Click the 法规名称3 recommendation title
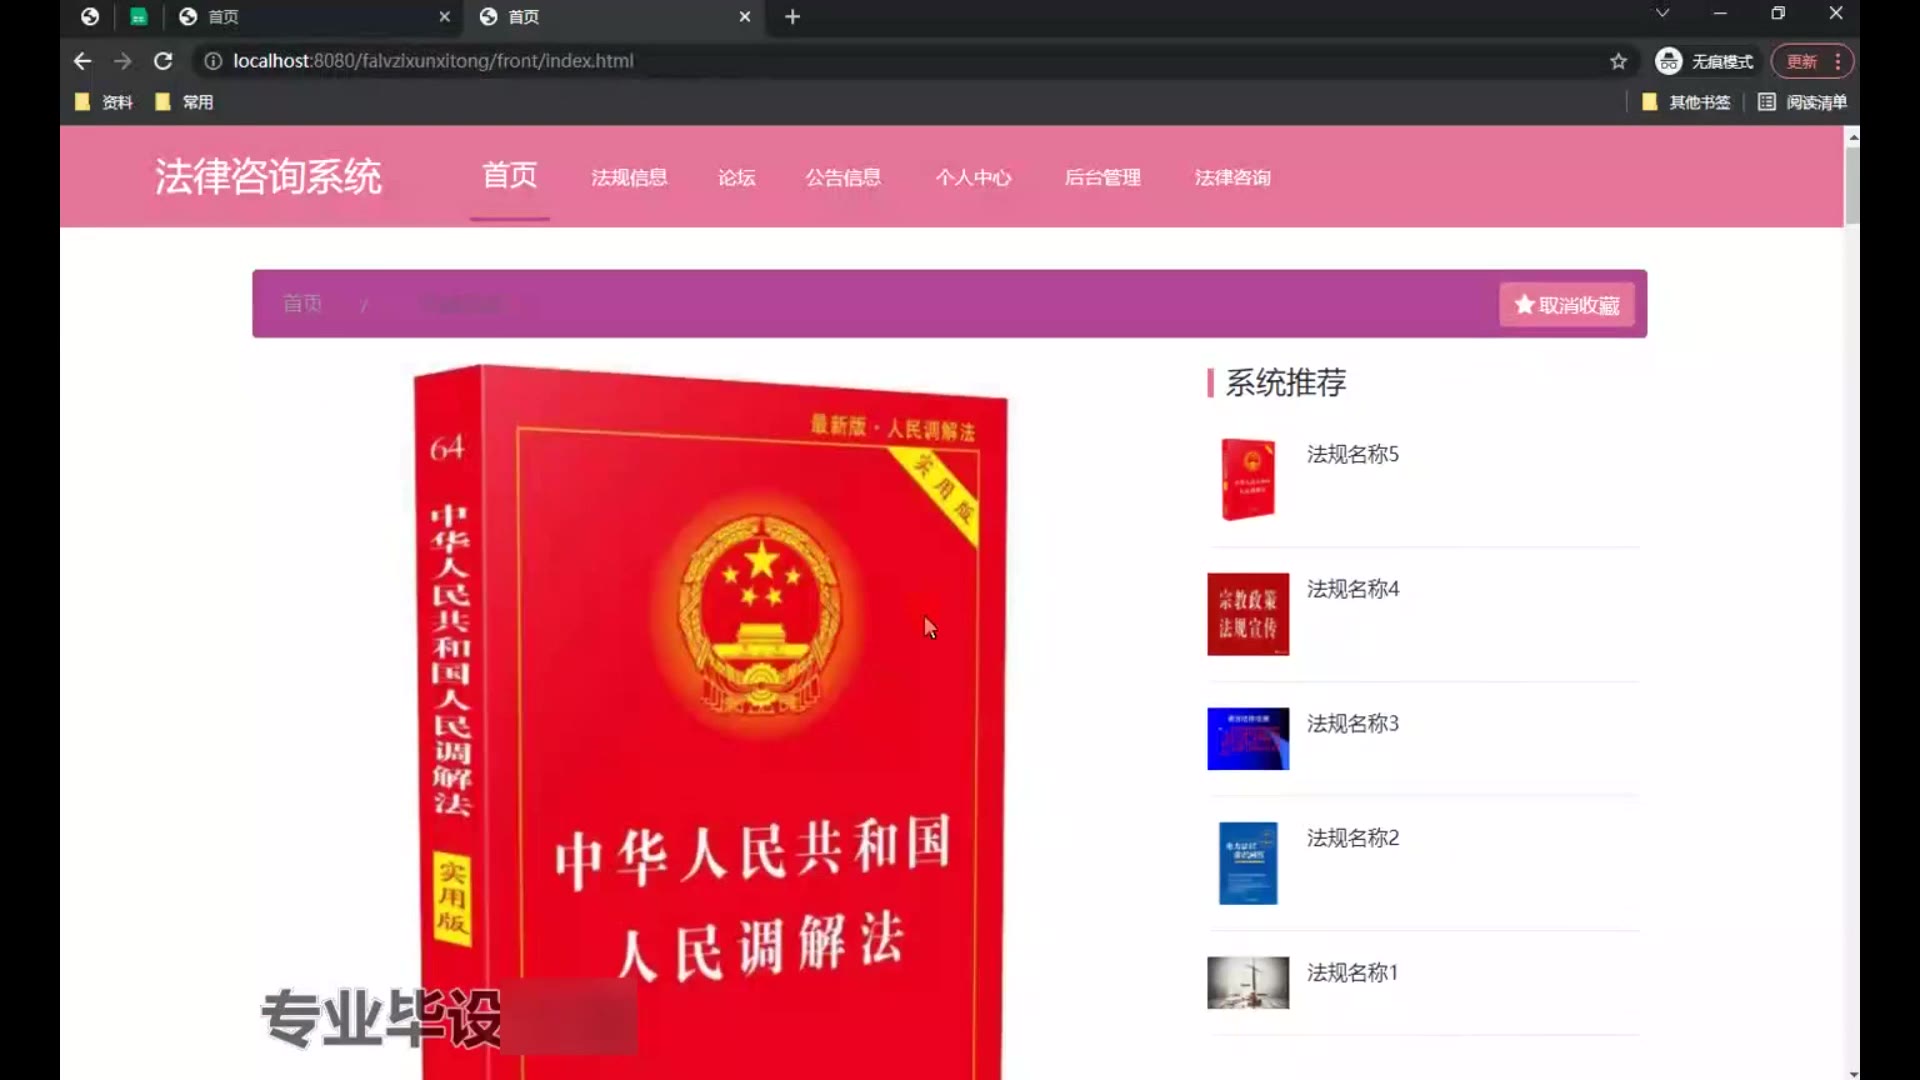Viewport: 1920px width, 1080px height. [1352, 723]
